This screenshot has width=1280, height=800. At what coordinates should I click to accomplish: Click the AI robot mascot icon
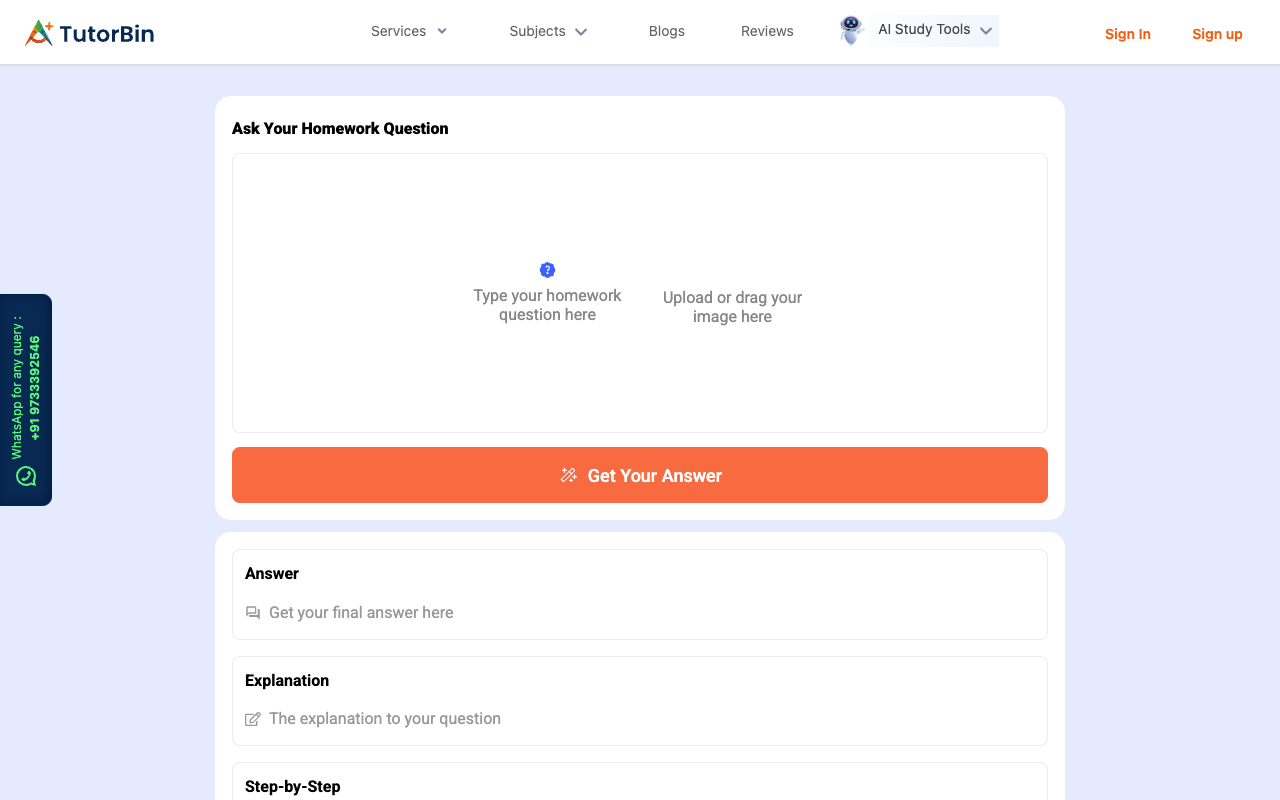point(851,30)
